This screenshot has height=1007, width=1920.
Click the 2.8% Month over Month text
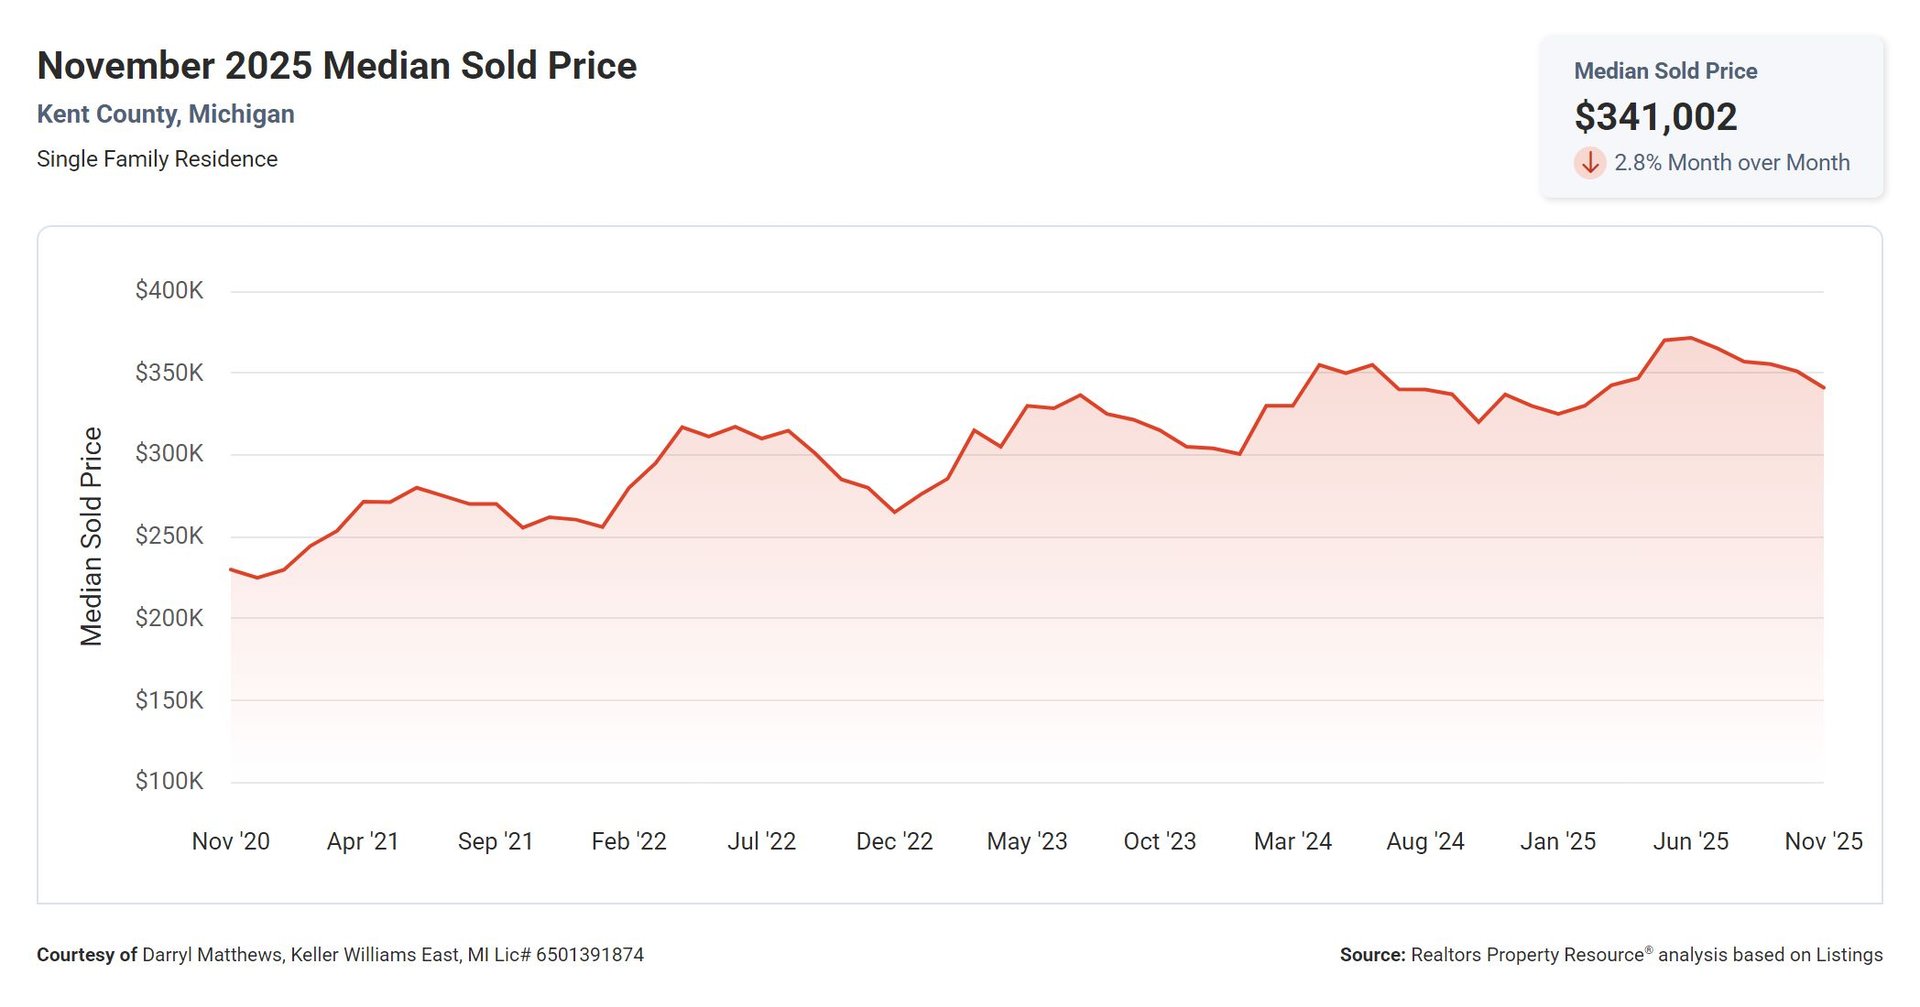1731,162
